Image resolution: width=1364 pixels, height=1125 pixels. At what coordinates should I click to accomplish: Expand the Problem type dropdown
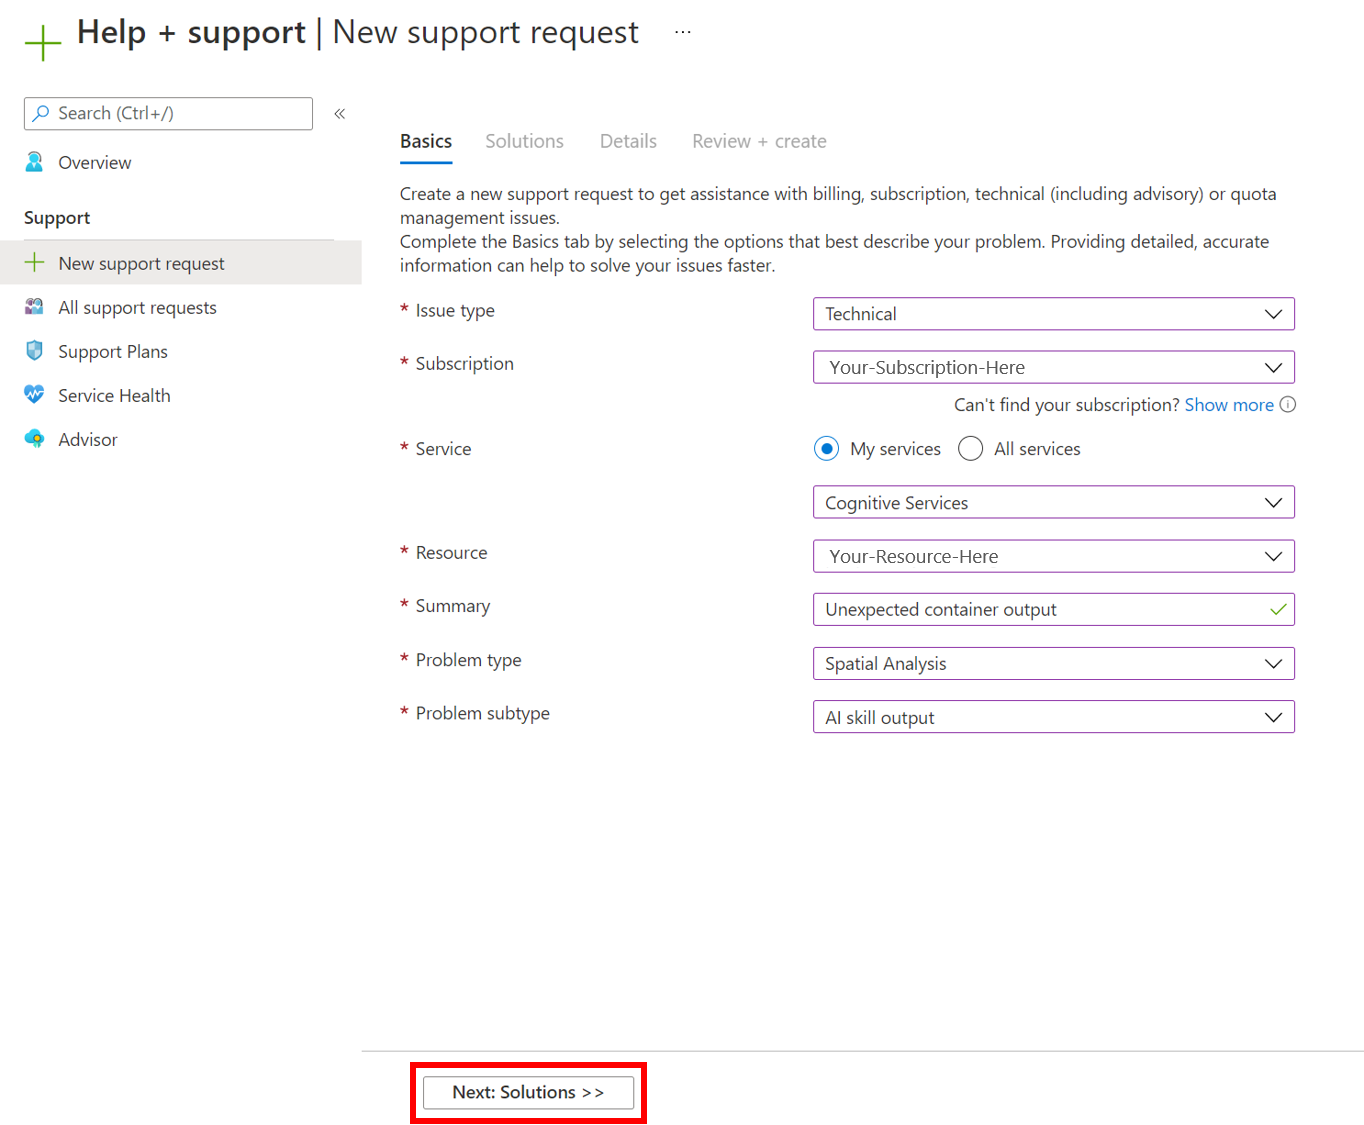(x=1054, y=663)
